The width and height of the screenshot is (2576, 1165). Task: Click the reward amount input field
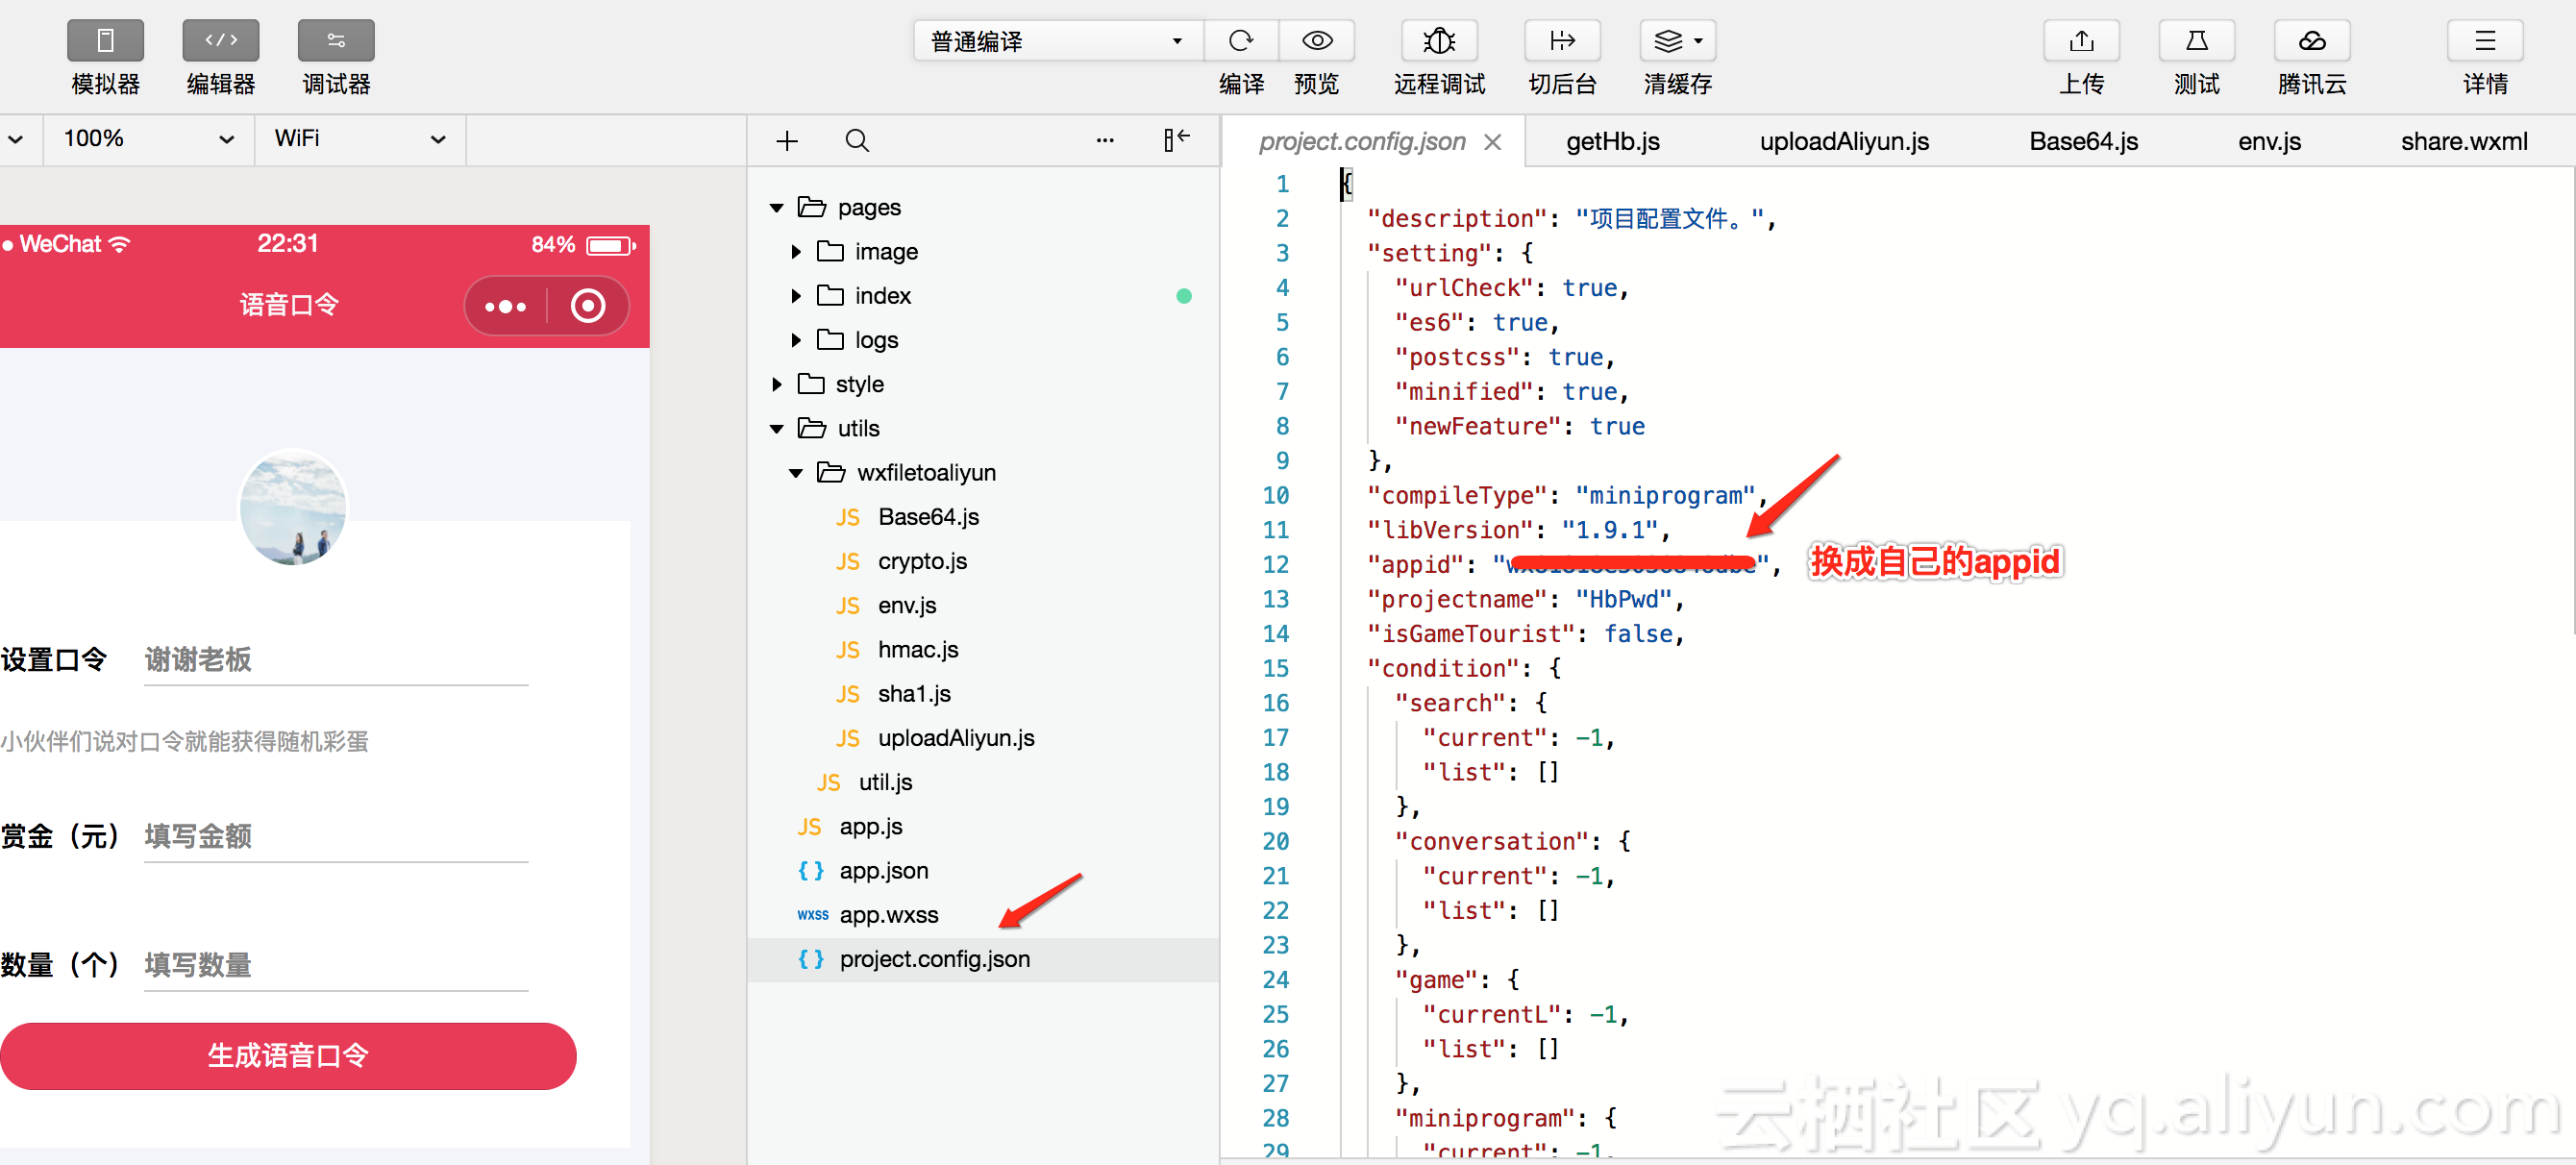click(x=335, y=836)
